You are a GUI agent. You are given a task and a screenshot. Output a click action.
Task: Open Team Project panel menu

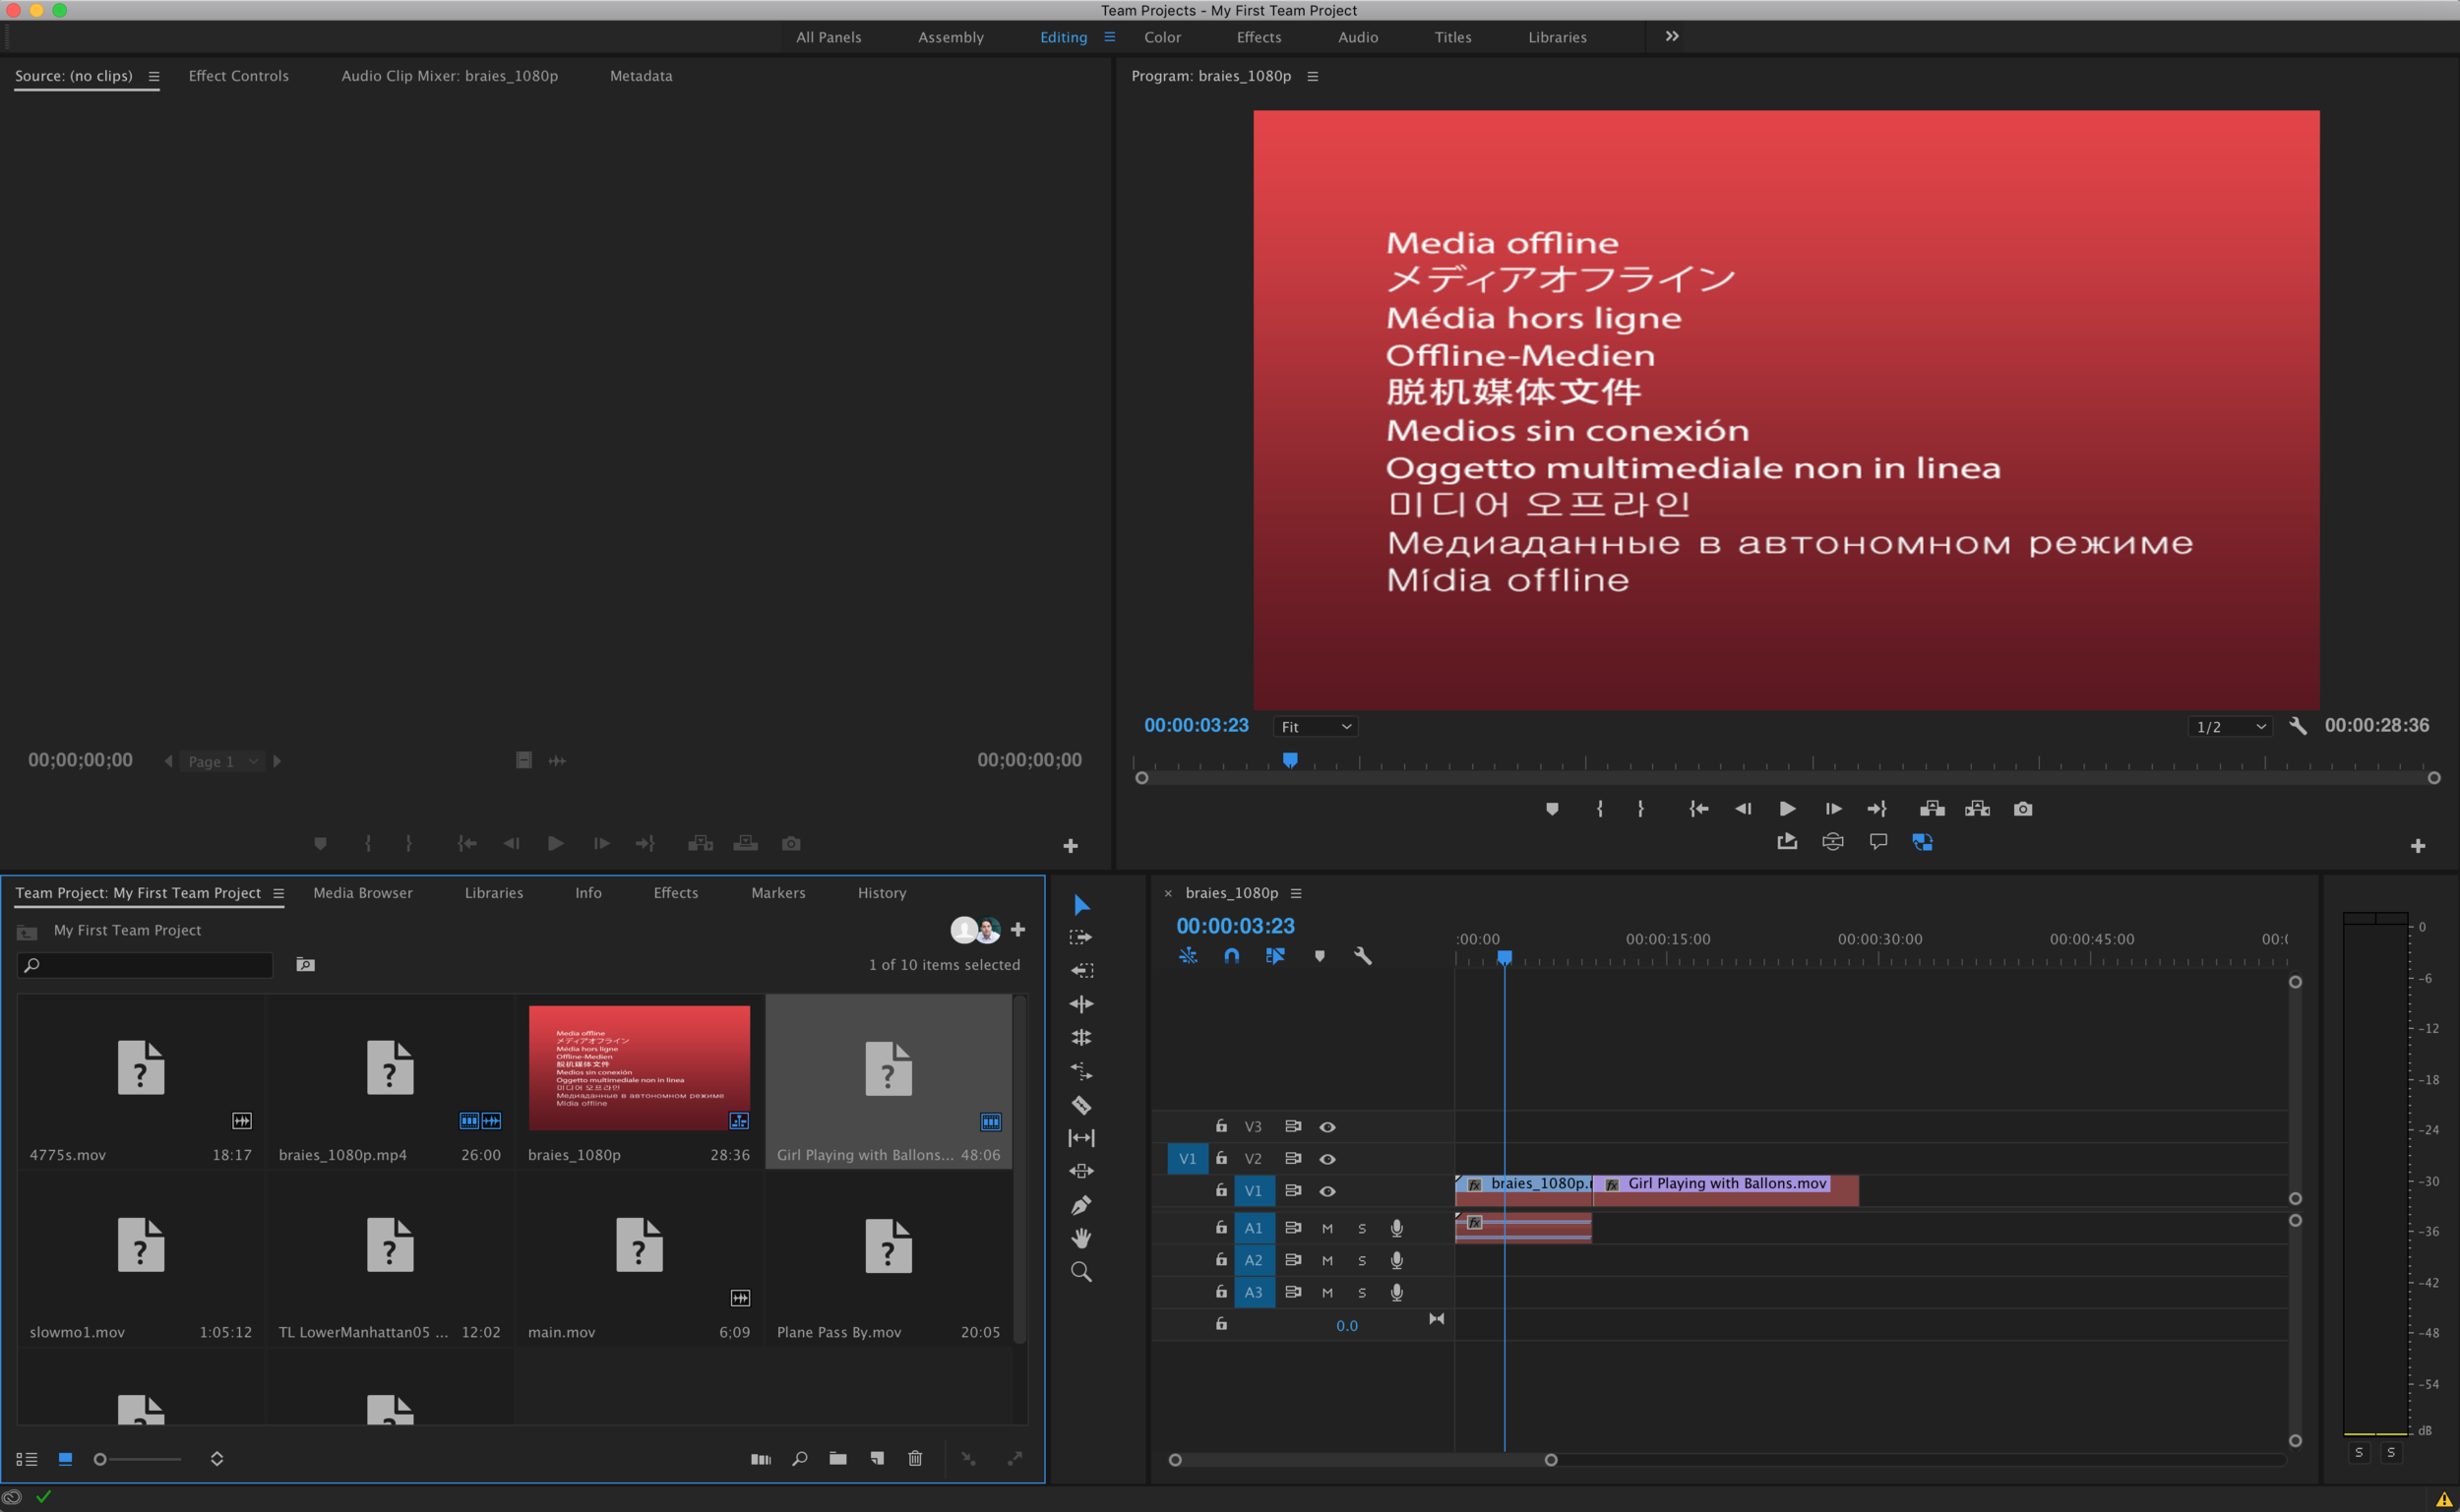pyautogui.click(x=279, y=894)
